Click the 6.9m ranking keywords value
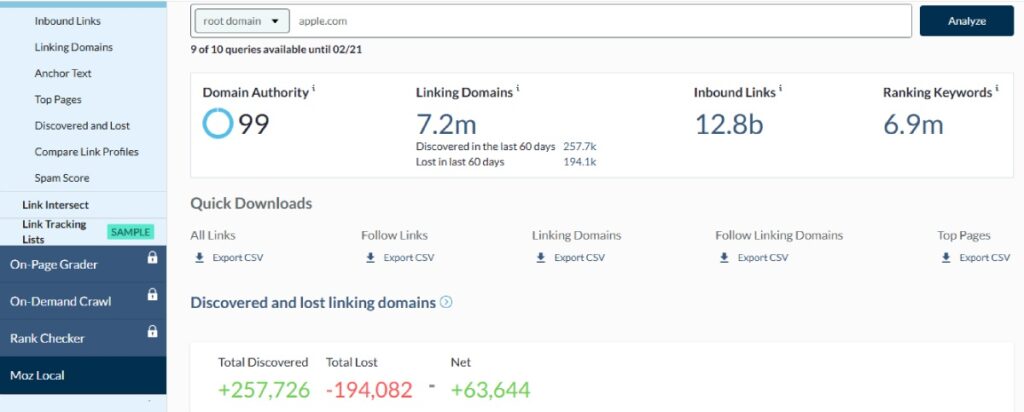1024x412 pixels. 913,124
